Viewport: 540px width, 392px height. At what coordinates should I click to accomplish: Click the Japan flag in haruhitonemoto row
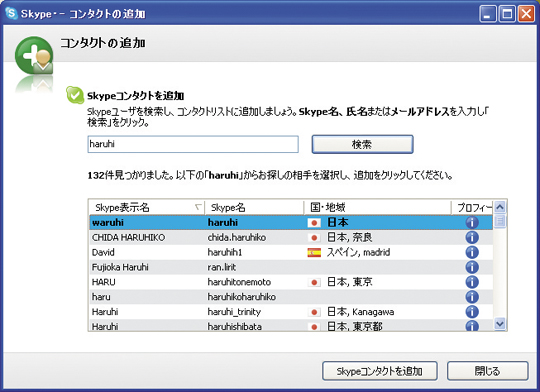[x=314, y=282]
